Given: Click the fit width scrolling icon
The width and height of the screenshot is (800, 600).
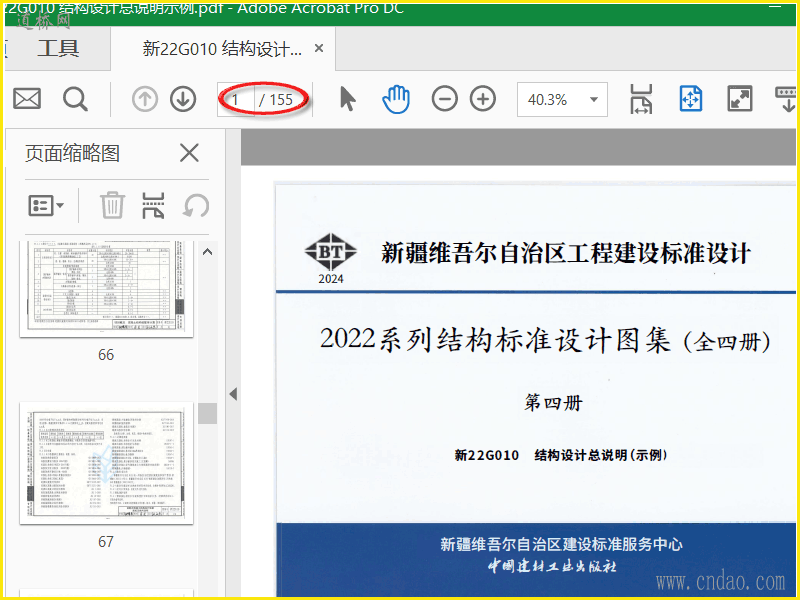Looking at the screenshot, I should [641, 99].
